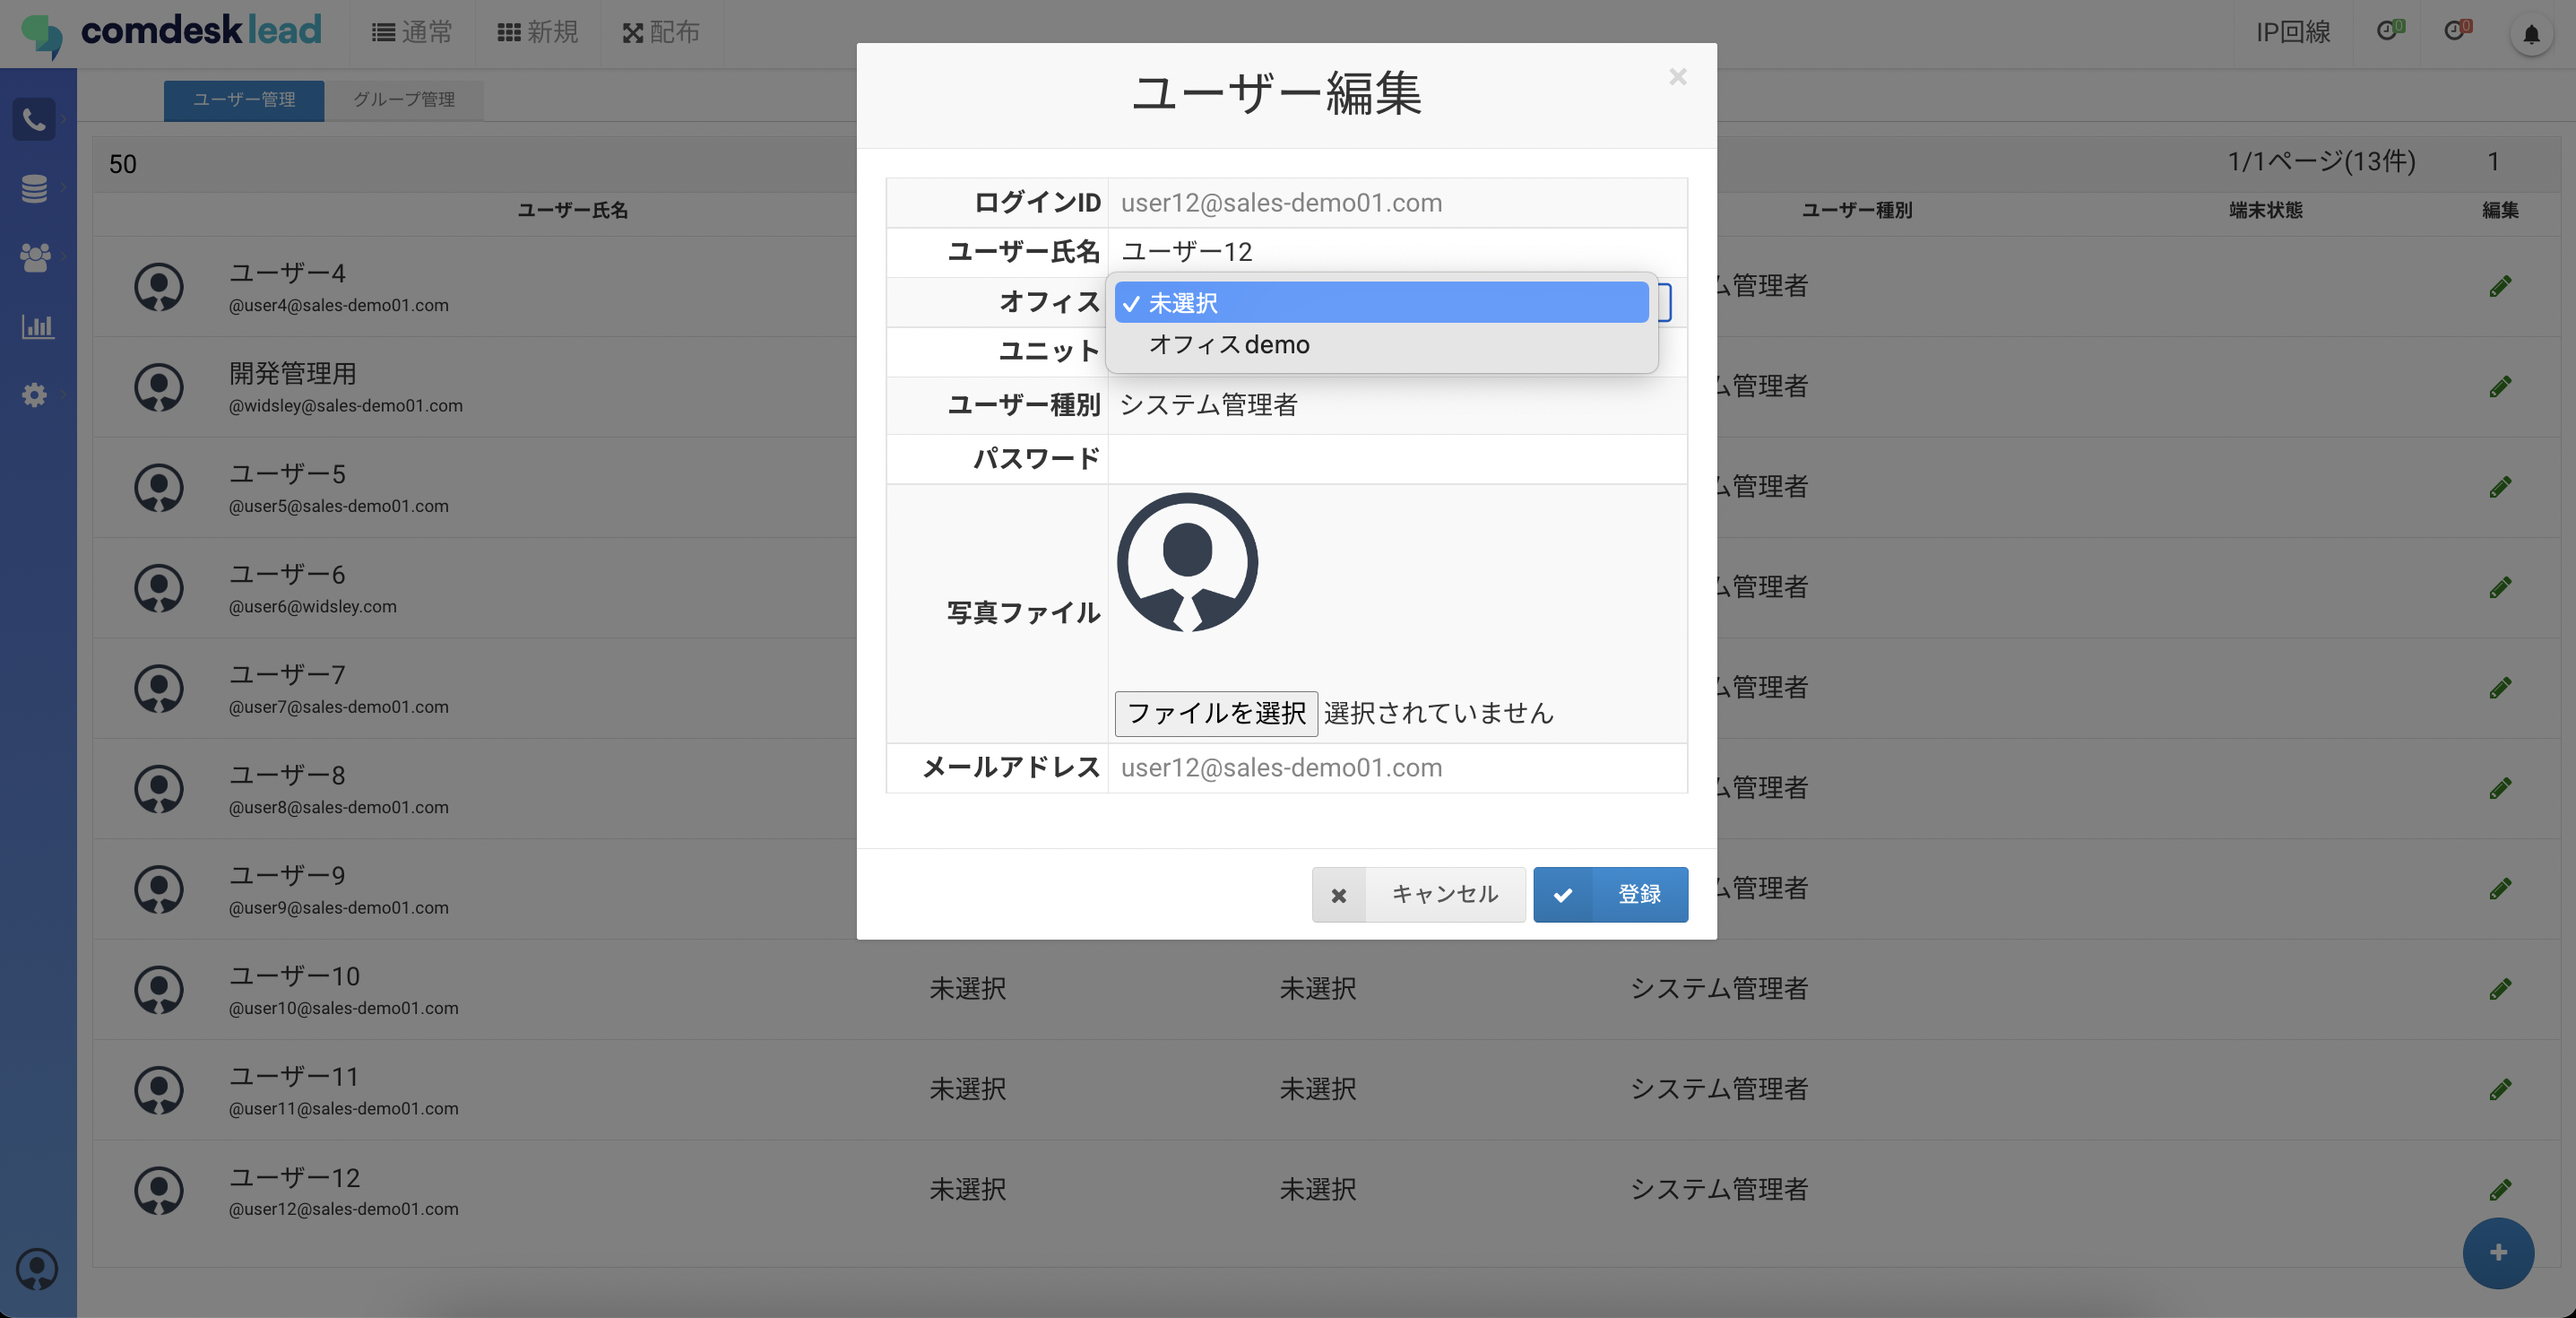Click the パスワード input field
This screenshot has width=2576, height=1318.
point(1396,459)
